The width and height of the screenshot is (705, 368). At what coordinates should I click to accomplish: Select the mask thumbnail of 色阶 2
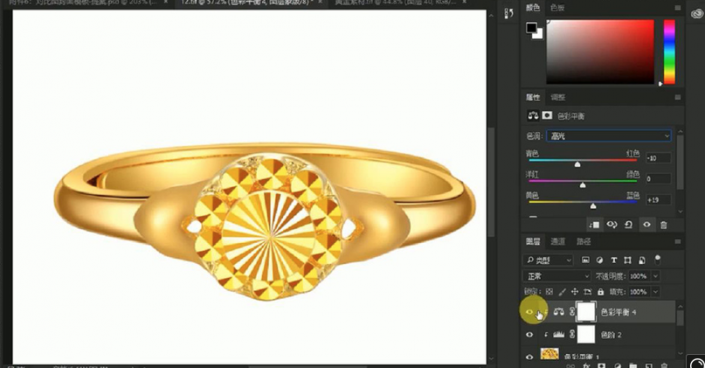point(586,334)
